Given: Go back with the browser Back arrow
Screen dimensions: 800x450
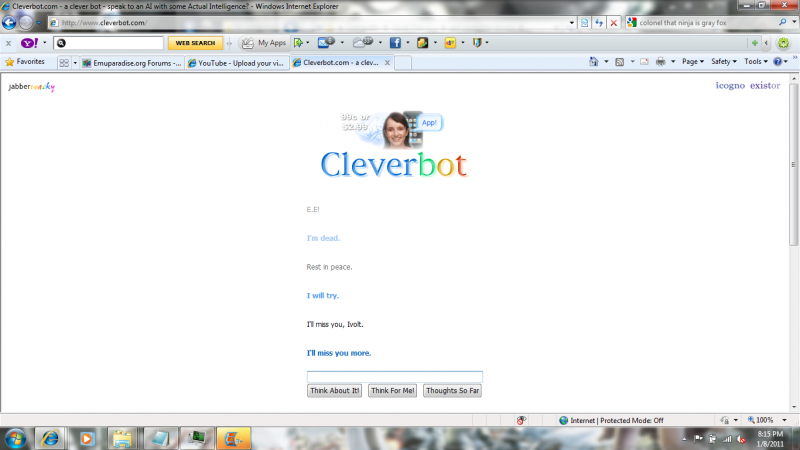Looking at the screenshot, I should coord(9,22).
